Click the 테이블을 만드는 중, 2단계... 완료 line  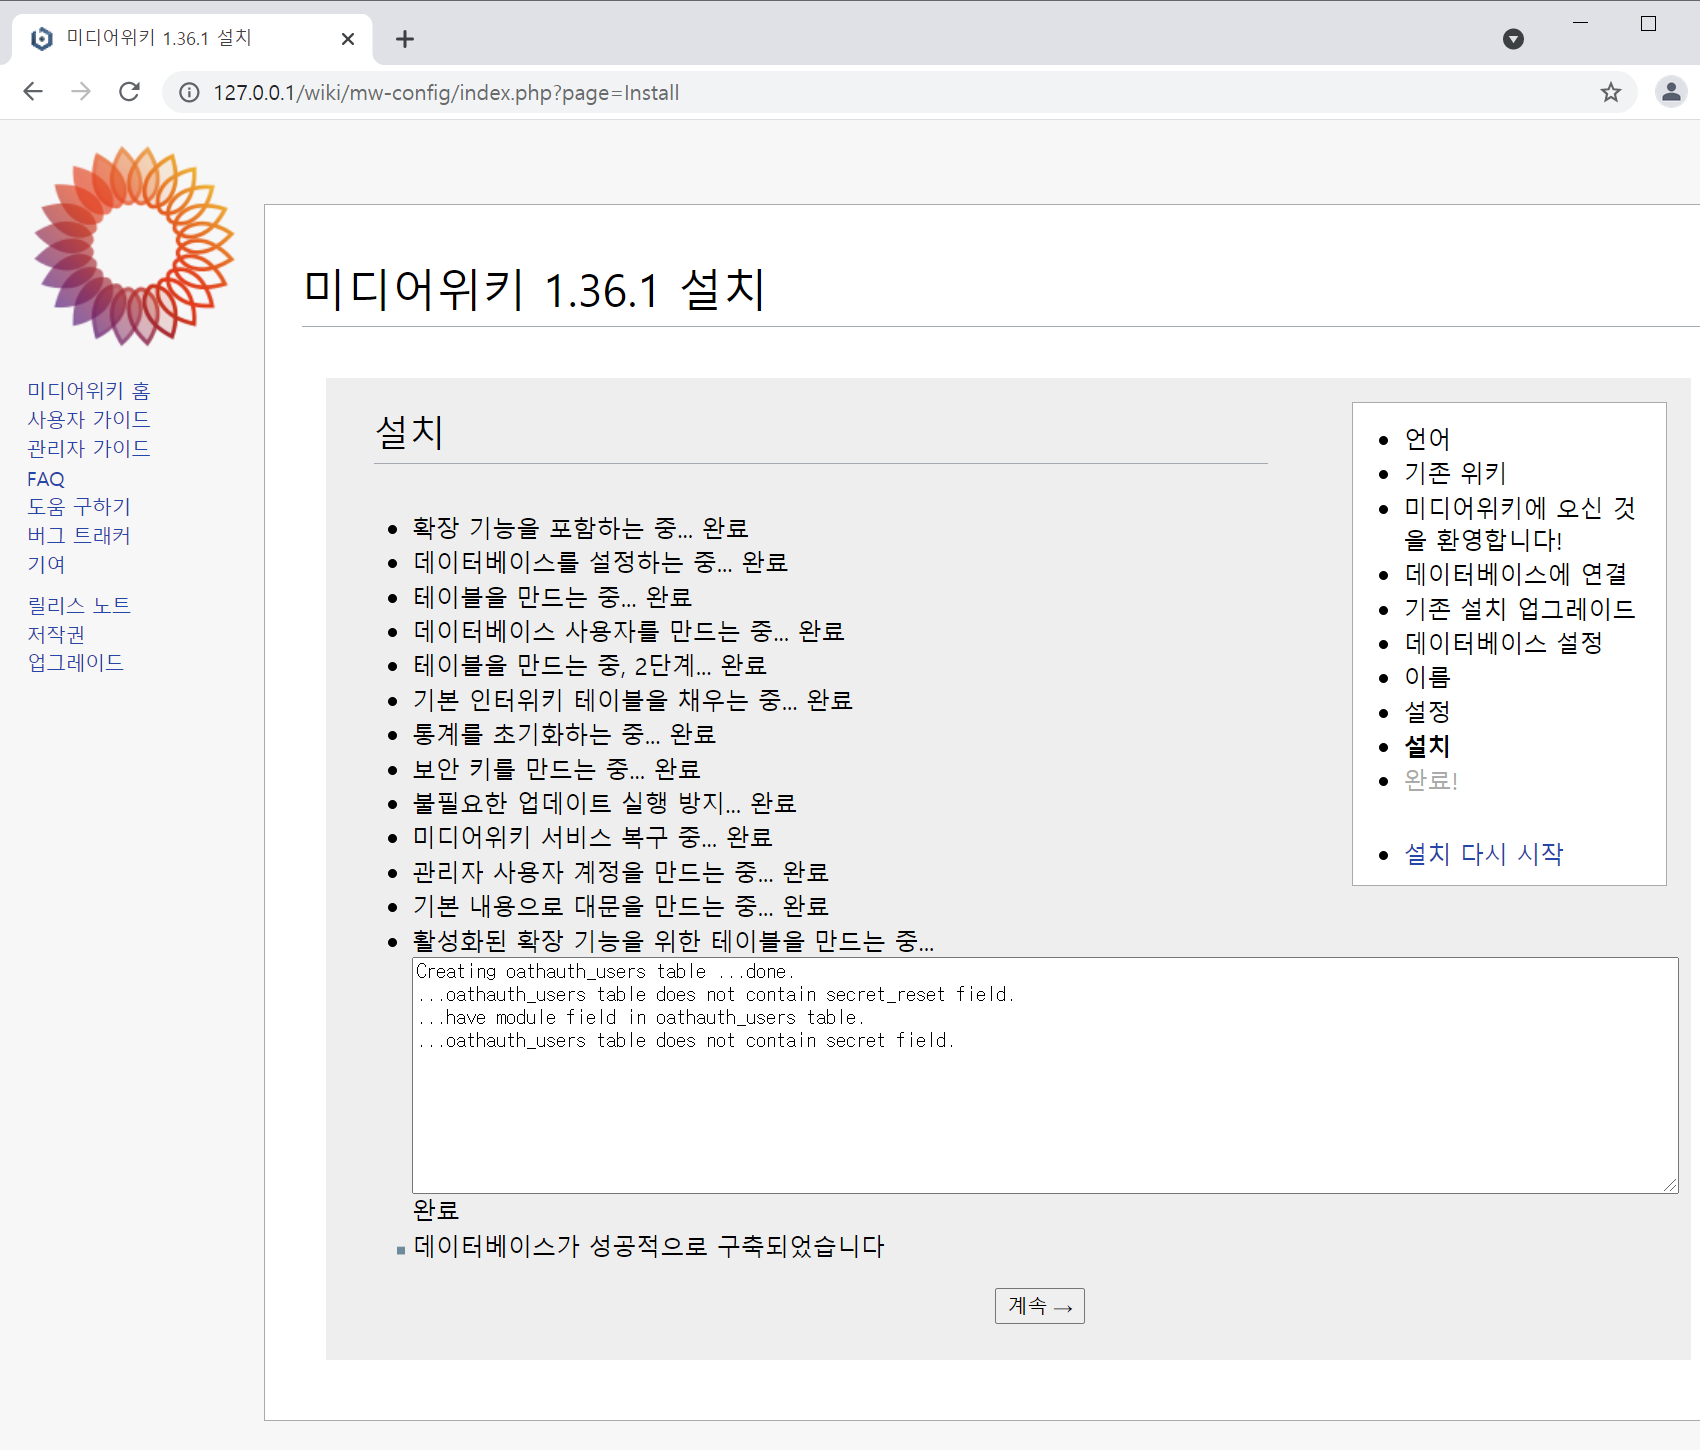tap(589, 665)
